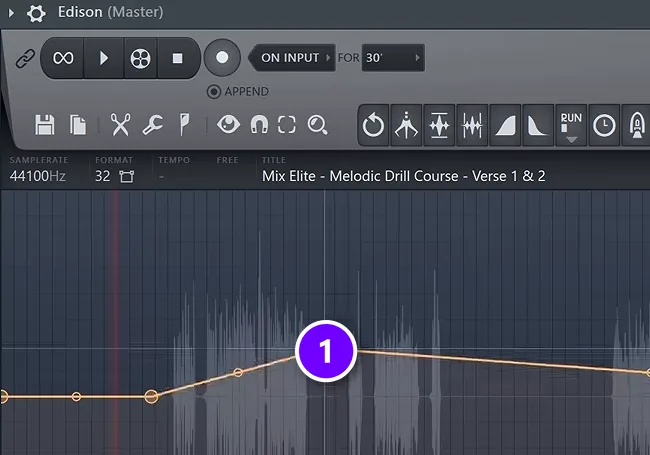Open the waveform with bars amplitude tool
The image size is (650, 455).
pyautogui.click(x=439, y=126)
